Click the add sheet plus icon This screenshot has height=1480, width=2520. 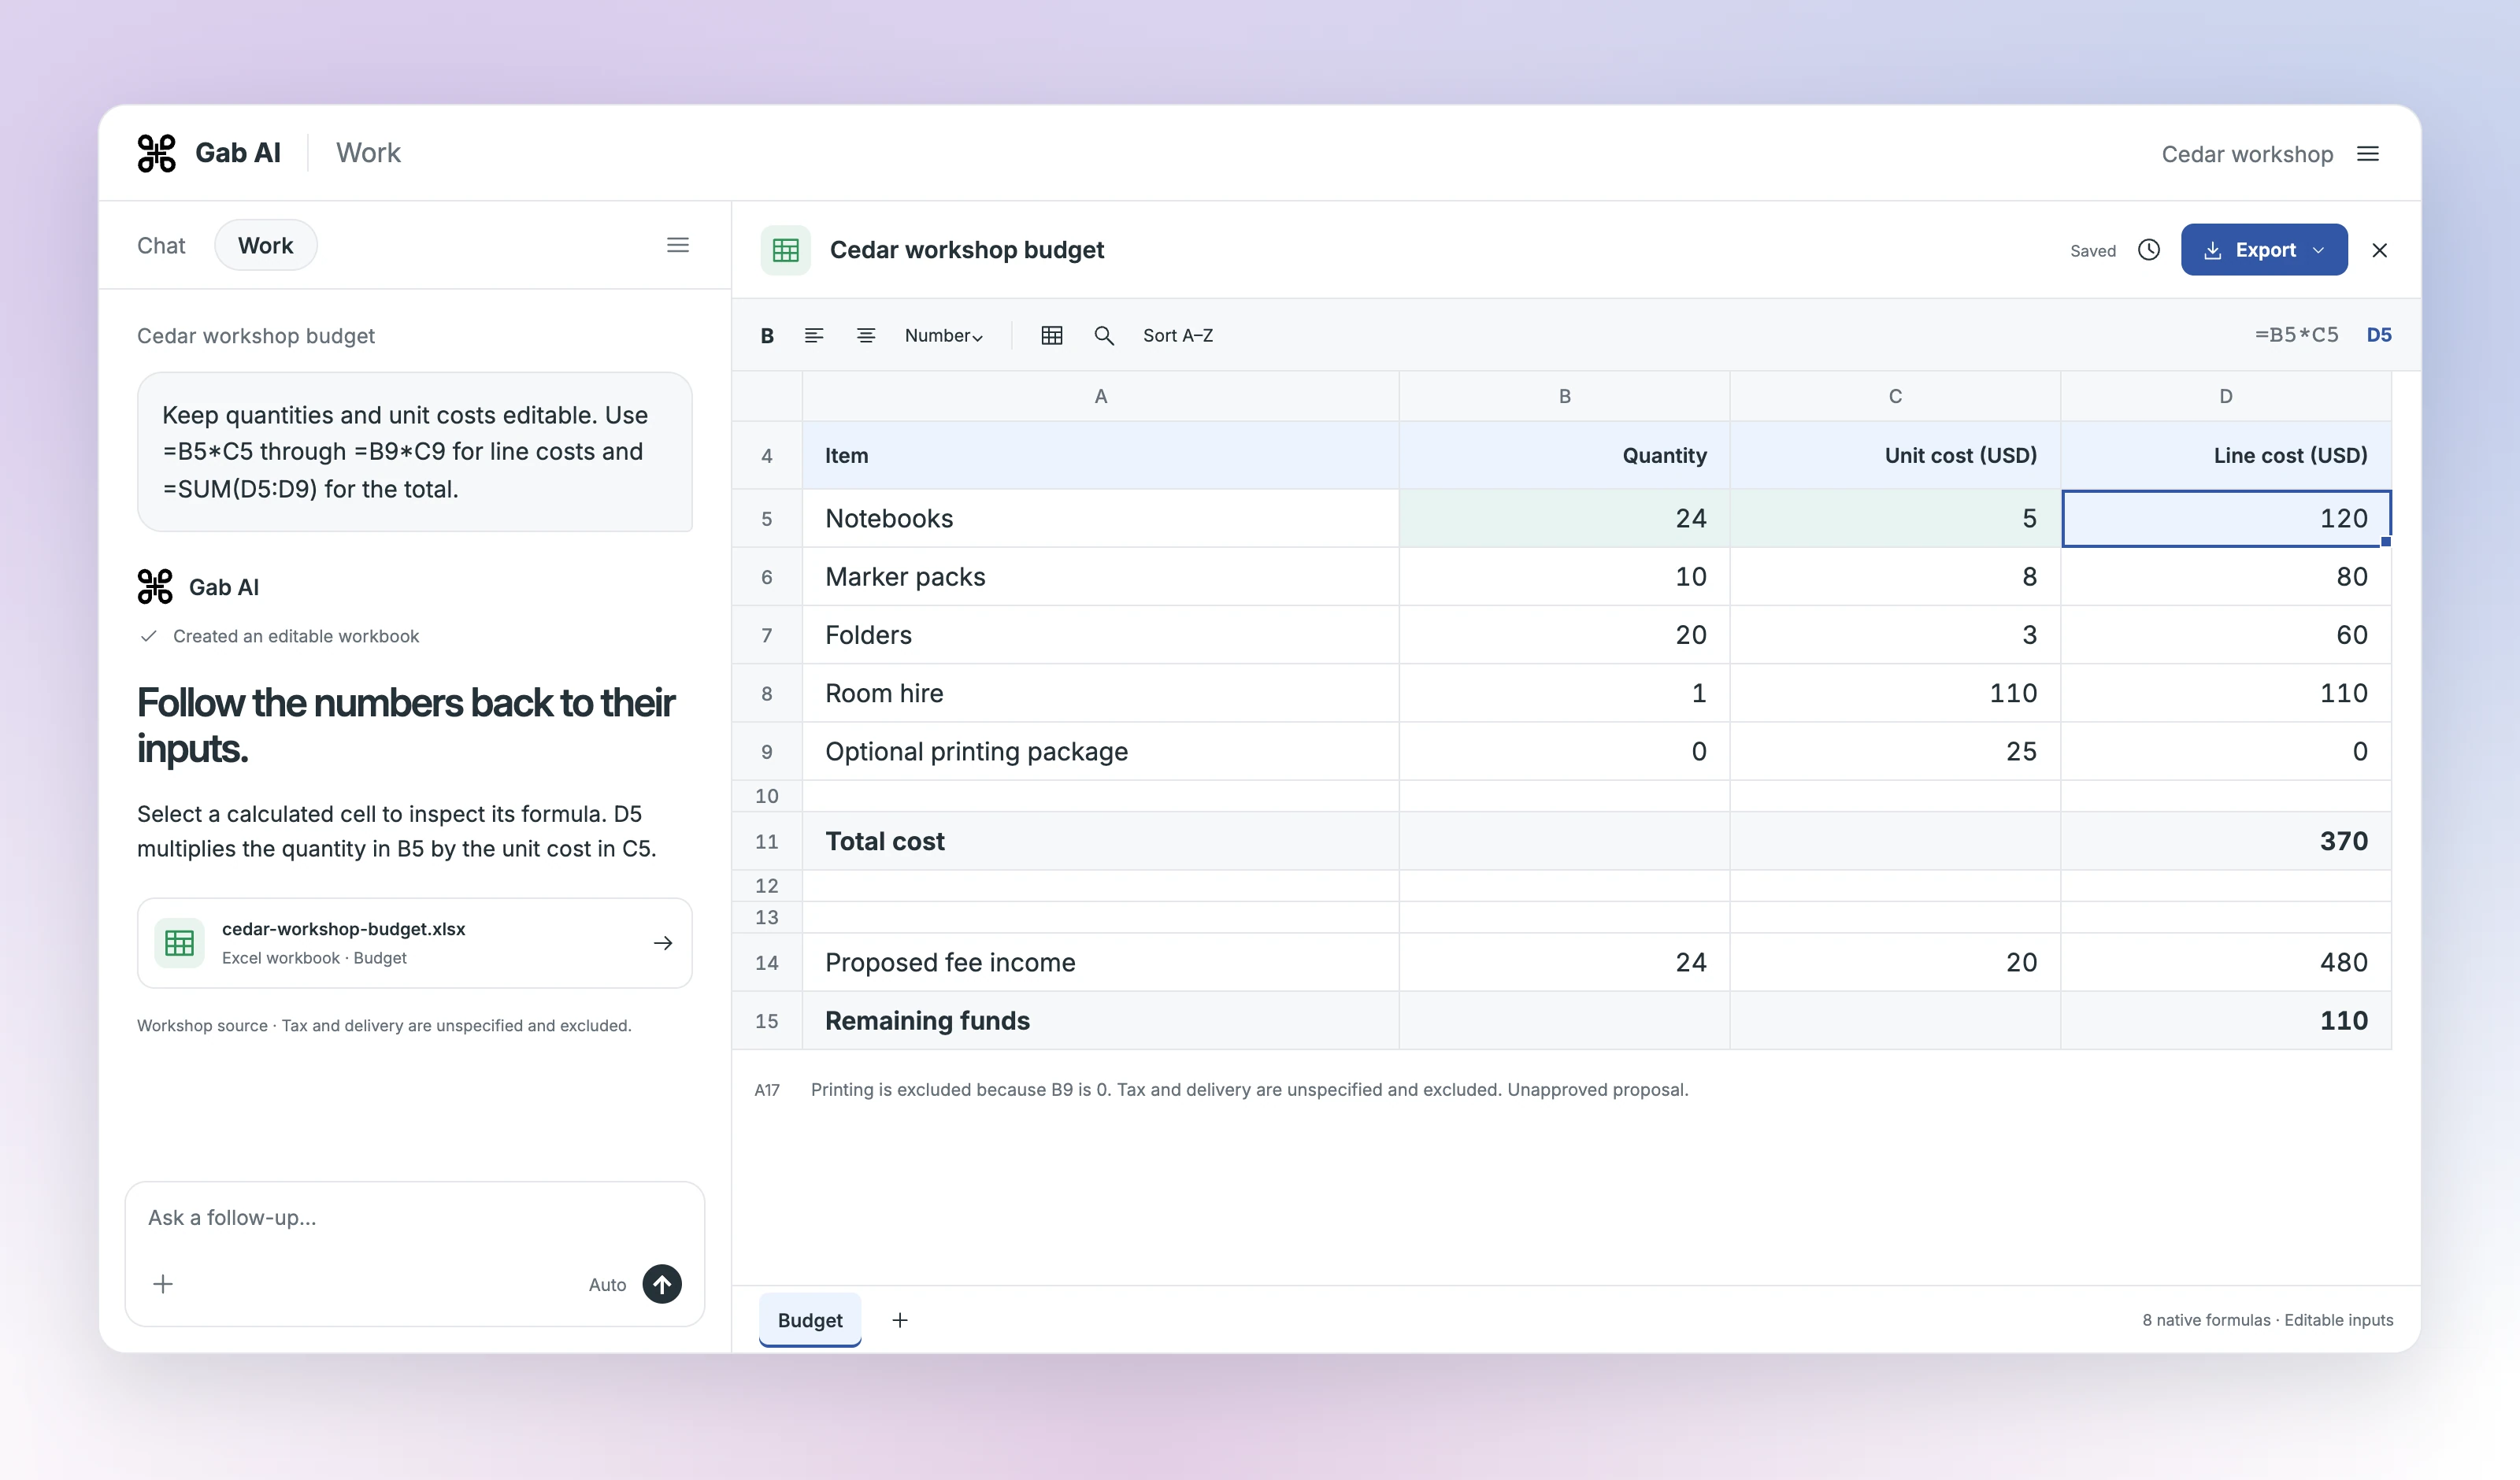pyautogui.click(x=900, y=1320)
